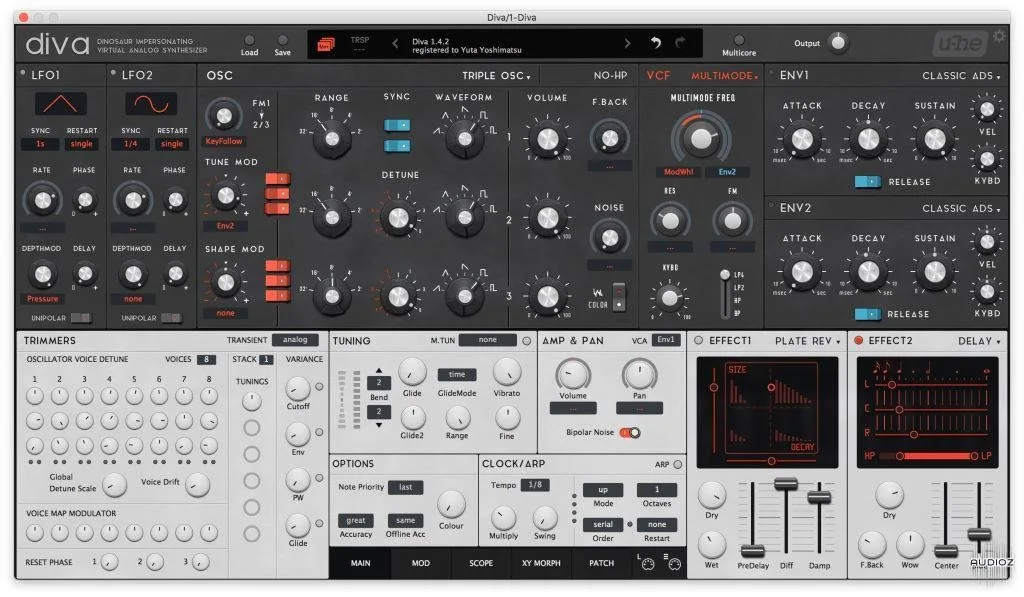This screenshot has height=597, width=1024.
Task: Open settings with the gear icon
Action: coord(999,36)
